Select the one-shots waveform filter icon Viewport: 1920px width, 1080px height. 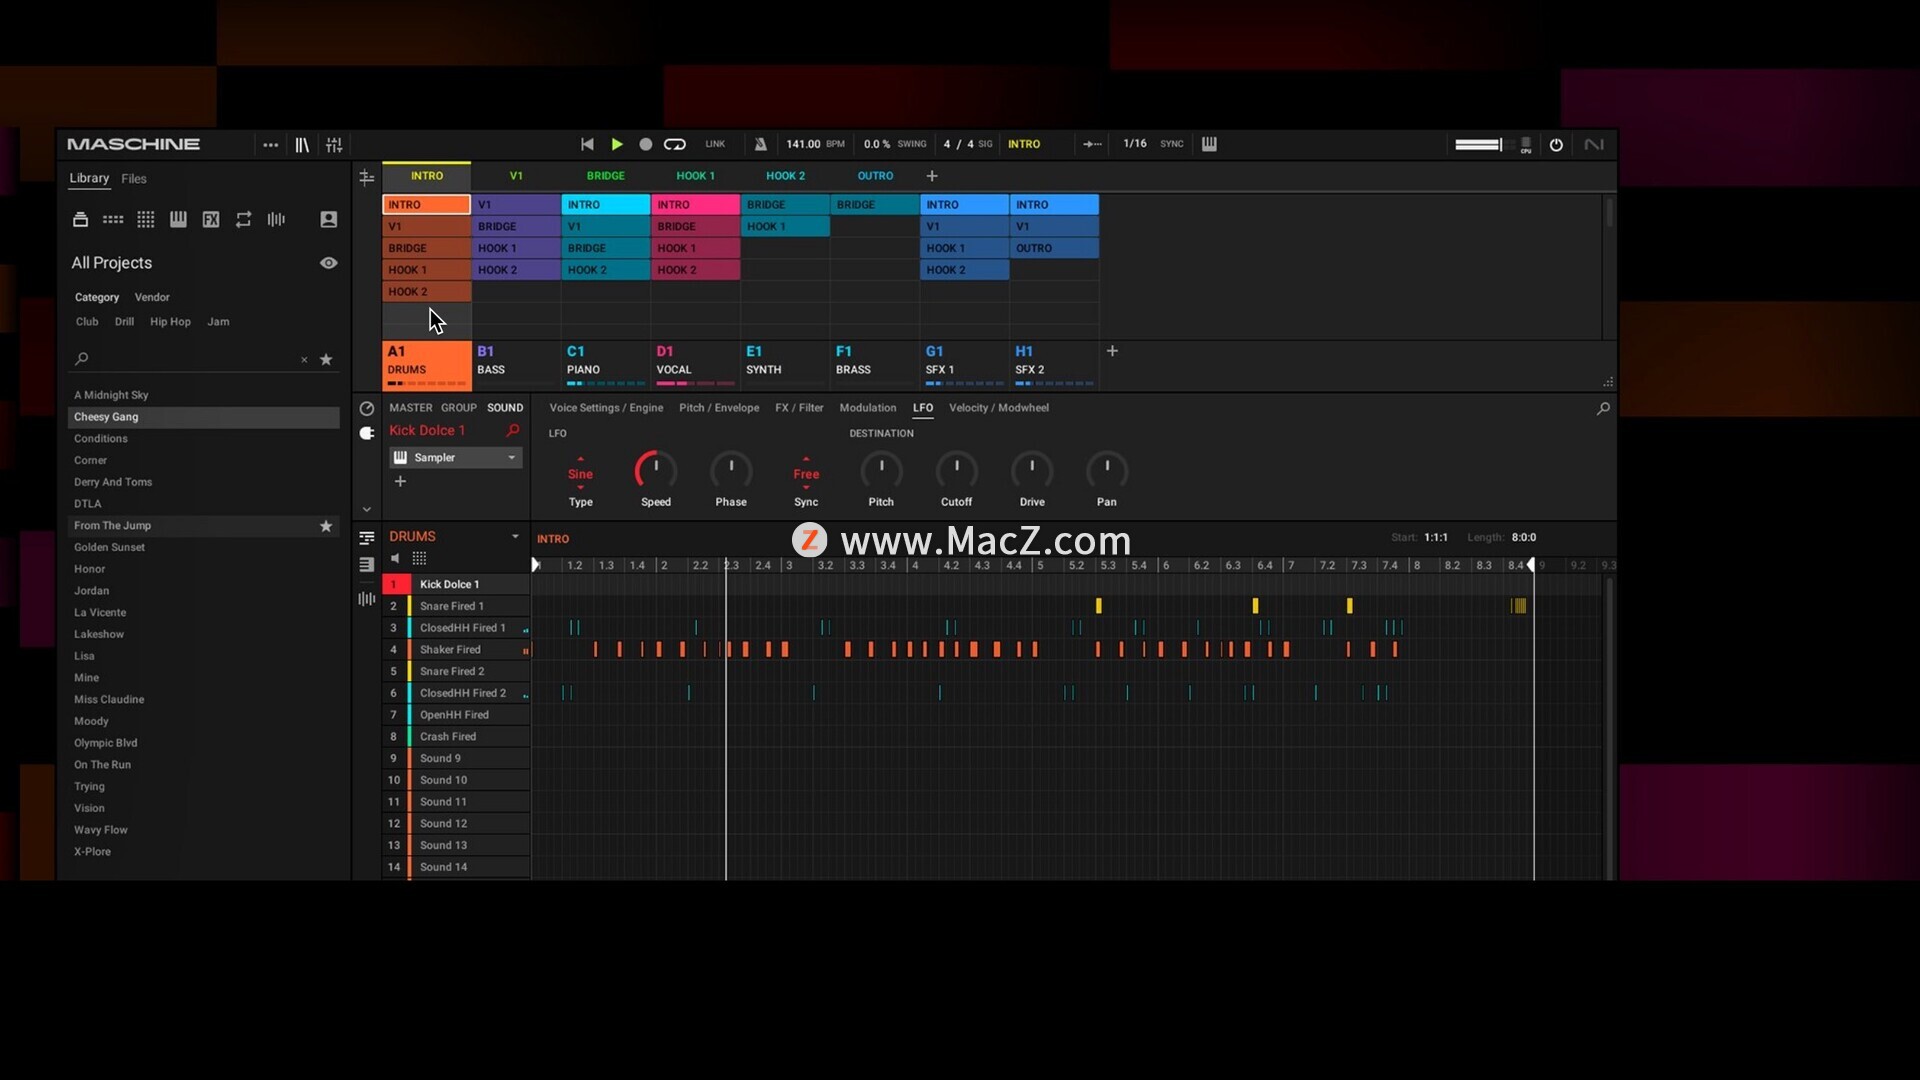tap(276, 219)
